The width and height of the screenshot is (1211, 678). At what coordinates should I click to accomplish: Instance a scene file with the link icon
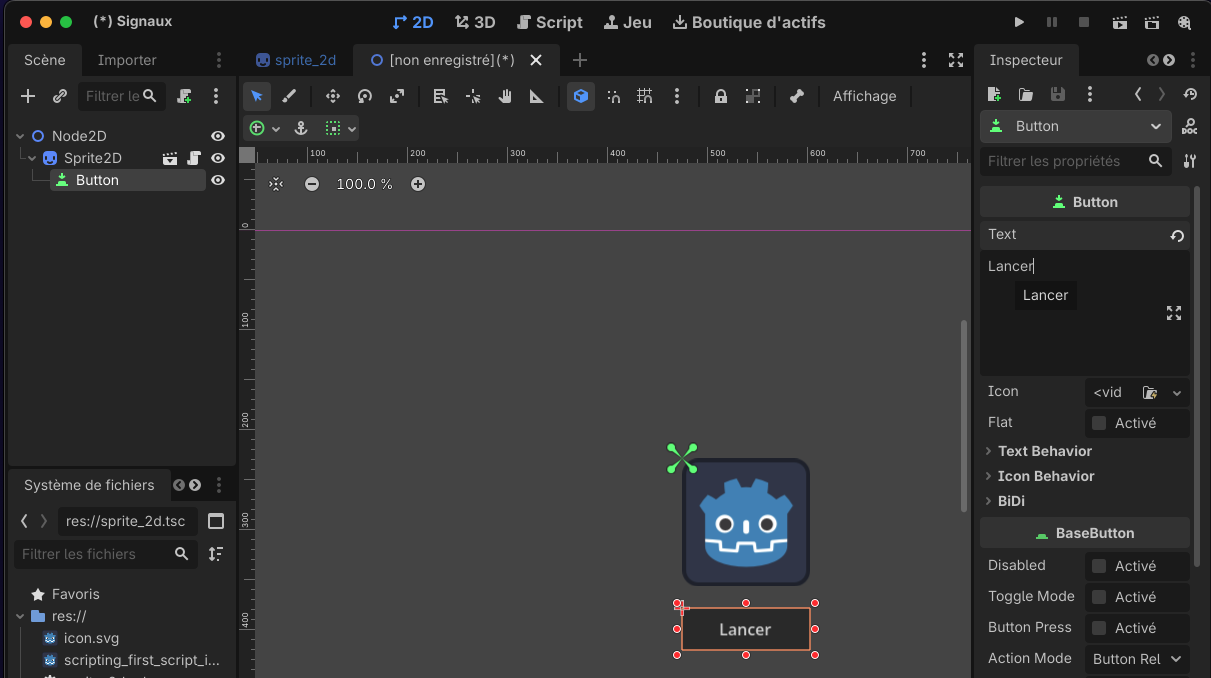coord(60,96)
